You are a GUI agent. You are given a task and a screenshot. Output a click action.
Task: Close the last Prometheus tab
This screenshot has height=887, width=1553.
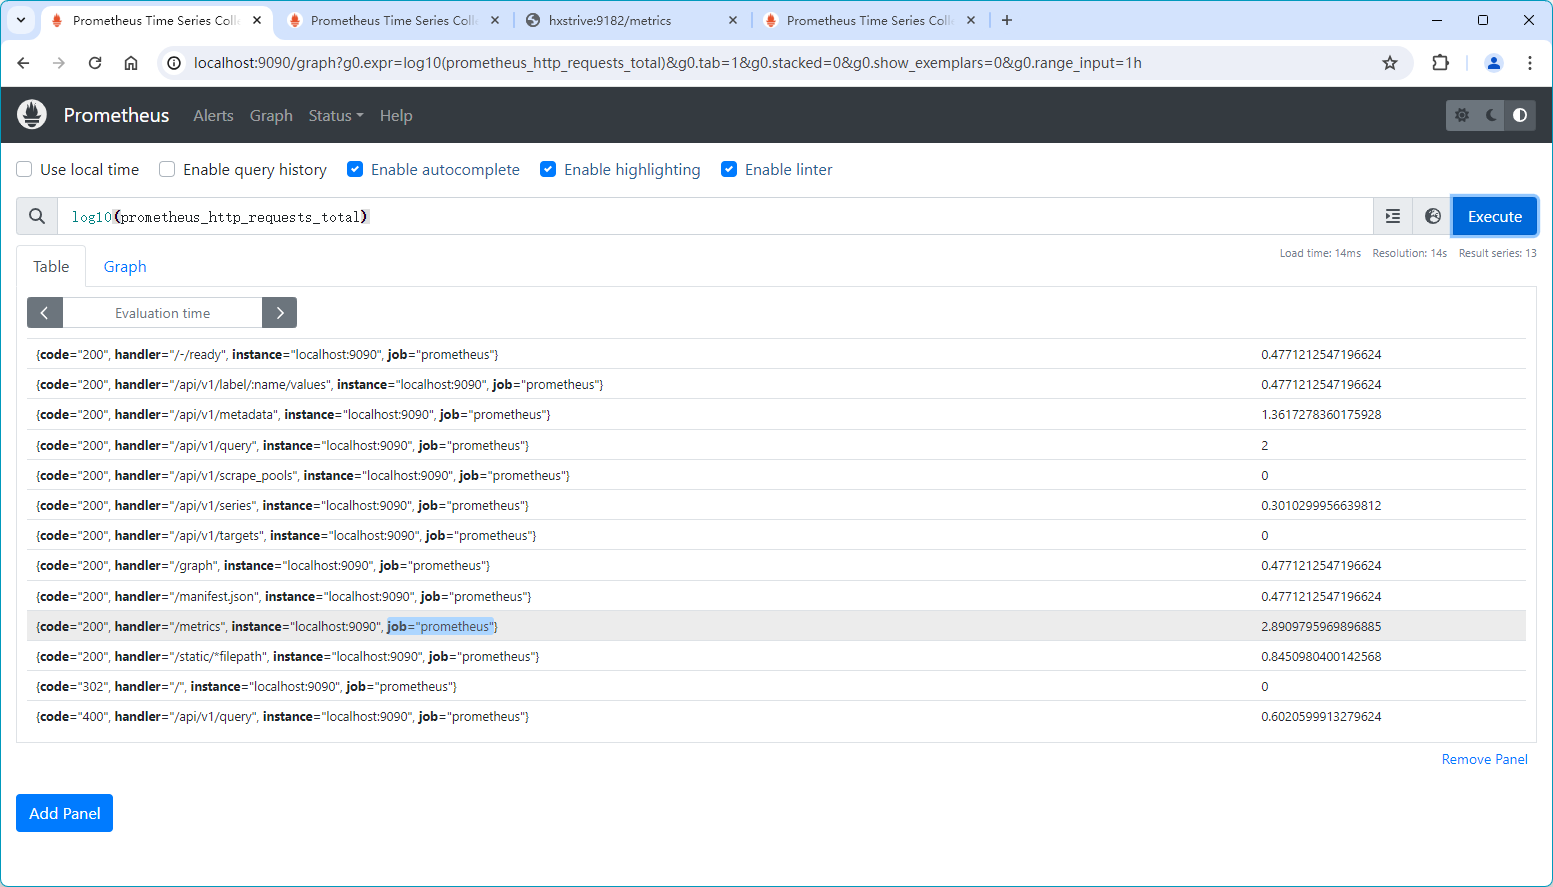pyautogui.click(x=971, y=20)
